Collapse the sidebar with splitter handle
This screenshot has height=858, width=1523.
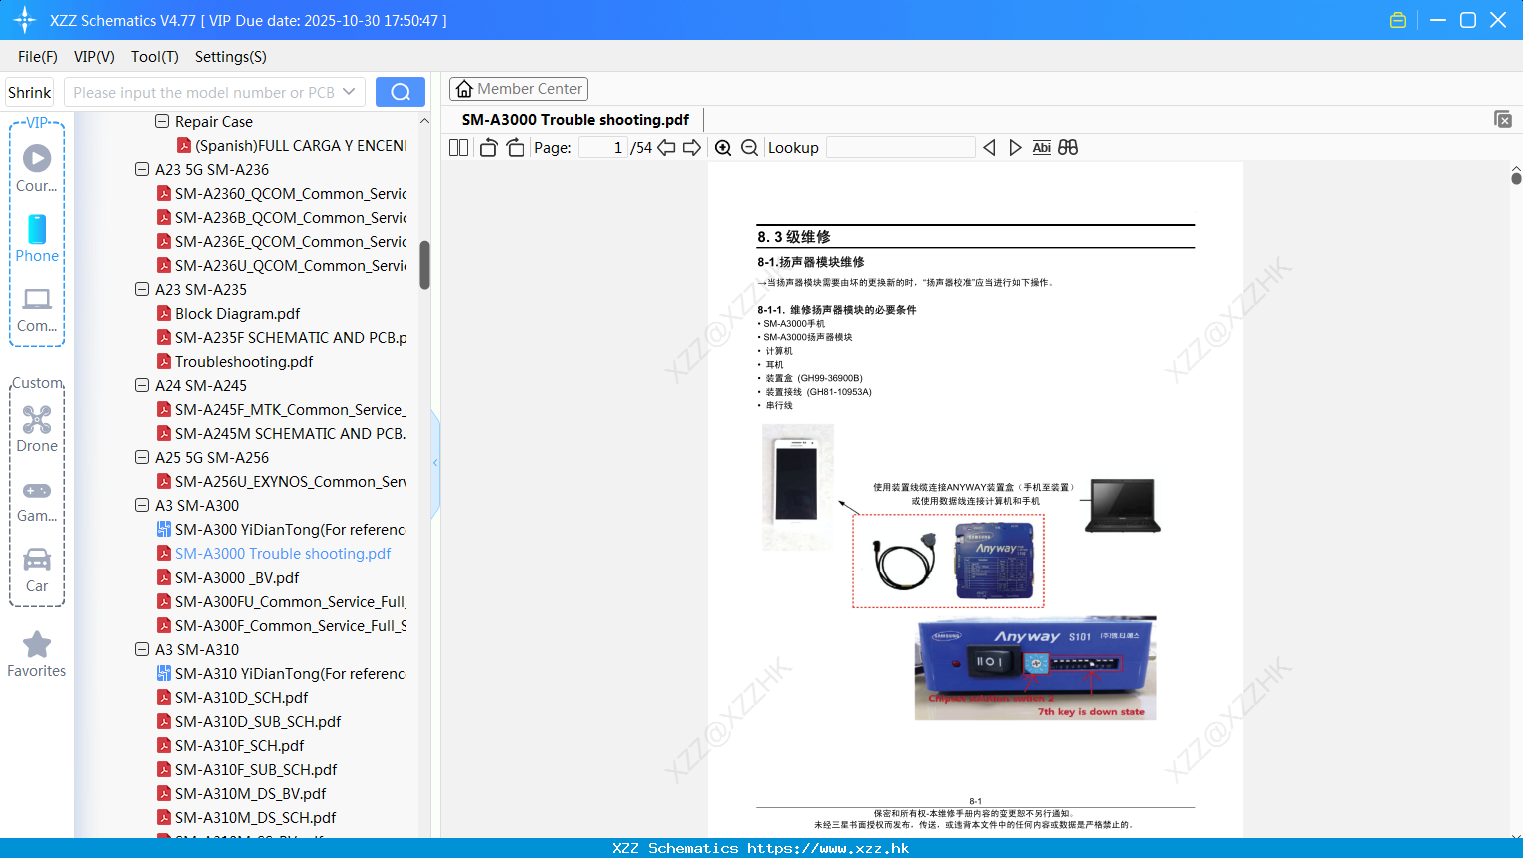[435, 462]
